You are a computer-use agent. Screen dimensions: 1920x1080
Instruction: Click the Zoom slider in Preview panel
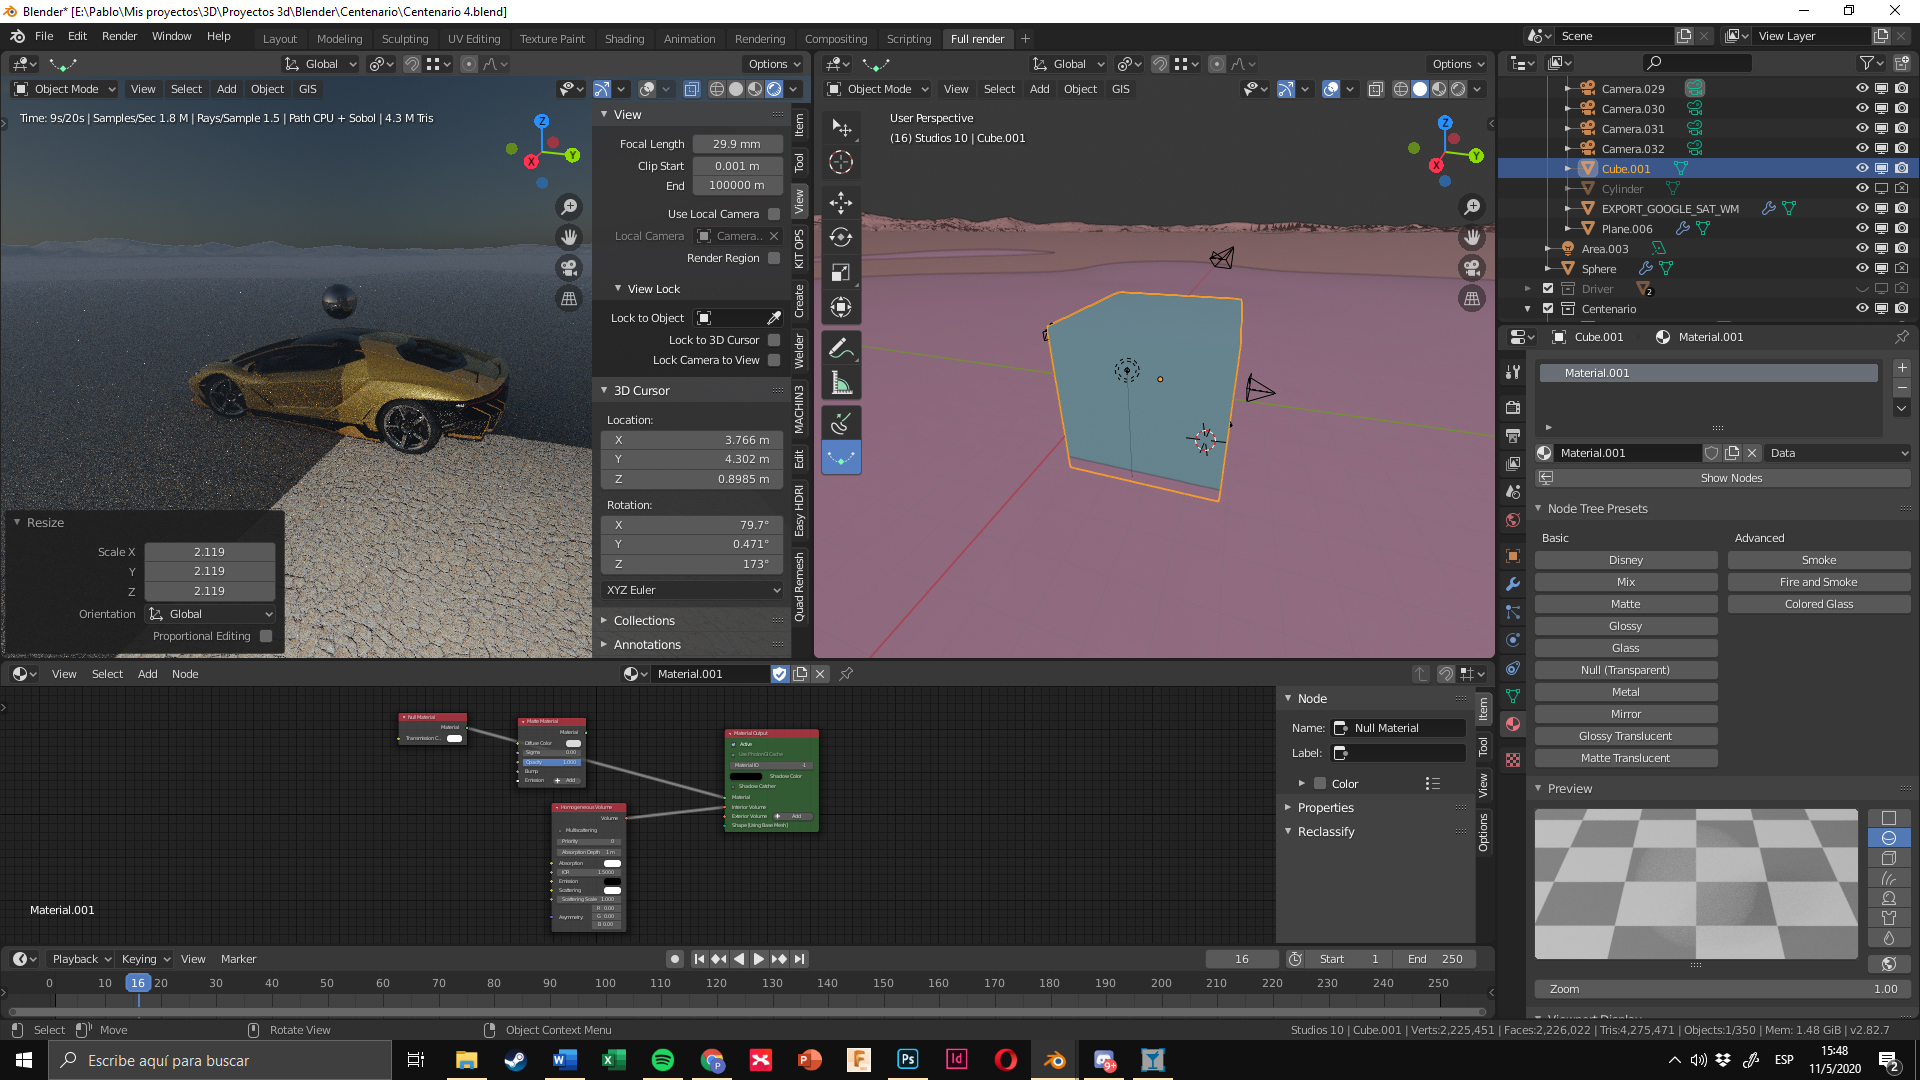coord(1722,989)
